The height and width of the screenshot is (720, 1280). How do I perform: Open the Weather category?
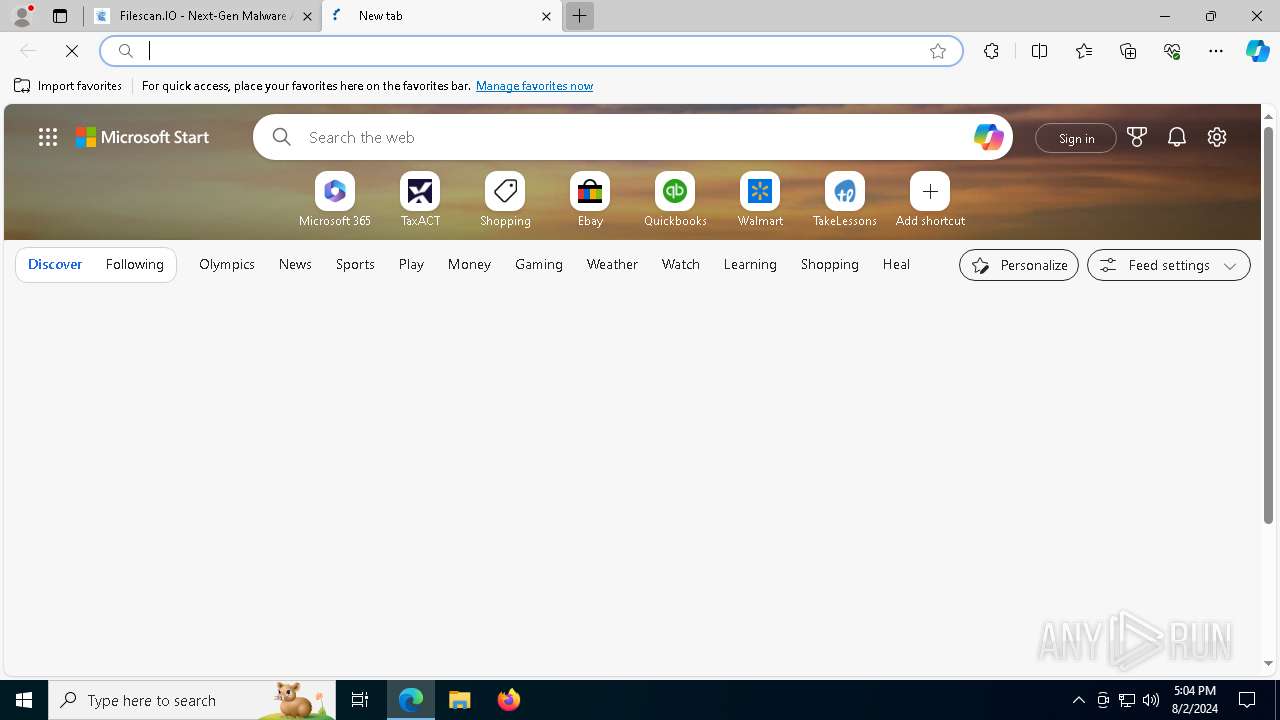[612, 264]
